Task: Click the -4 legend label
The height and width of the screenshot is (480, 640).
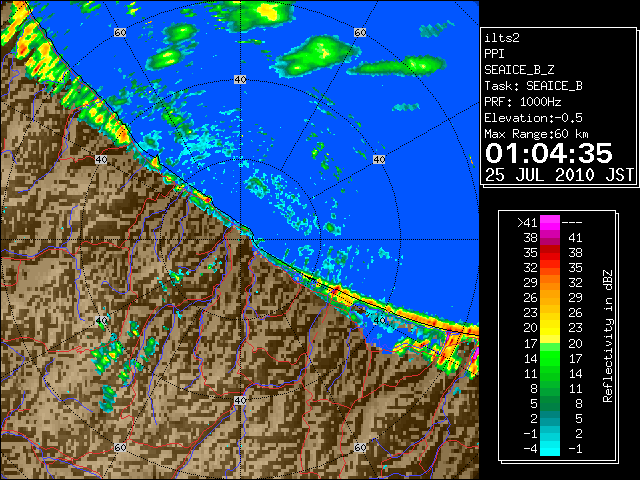Action: coord(530,449)
